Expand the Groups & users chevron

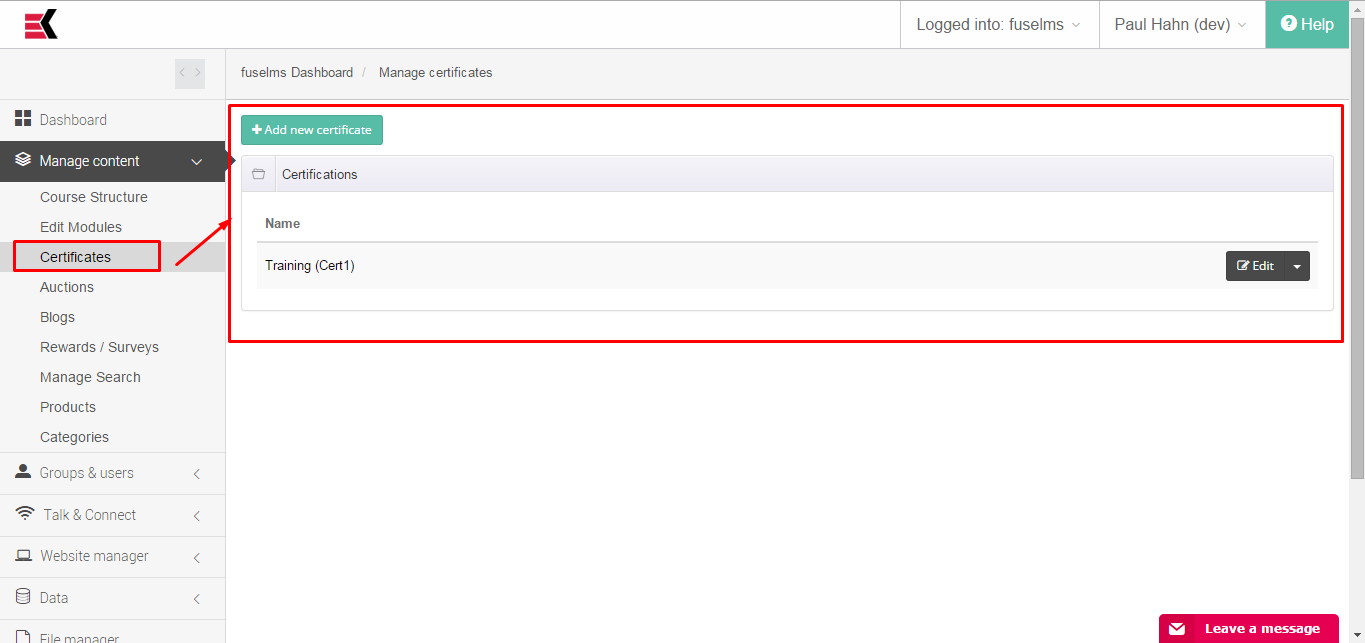[197, 473]
